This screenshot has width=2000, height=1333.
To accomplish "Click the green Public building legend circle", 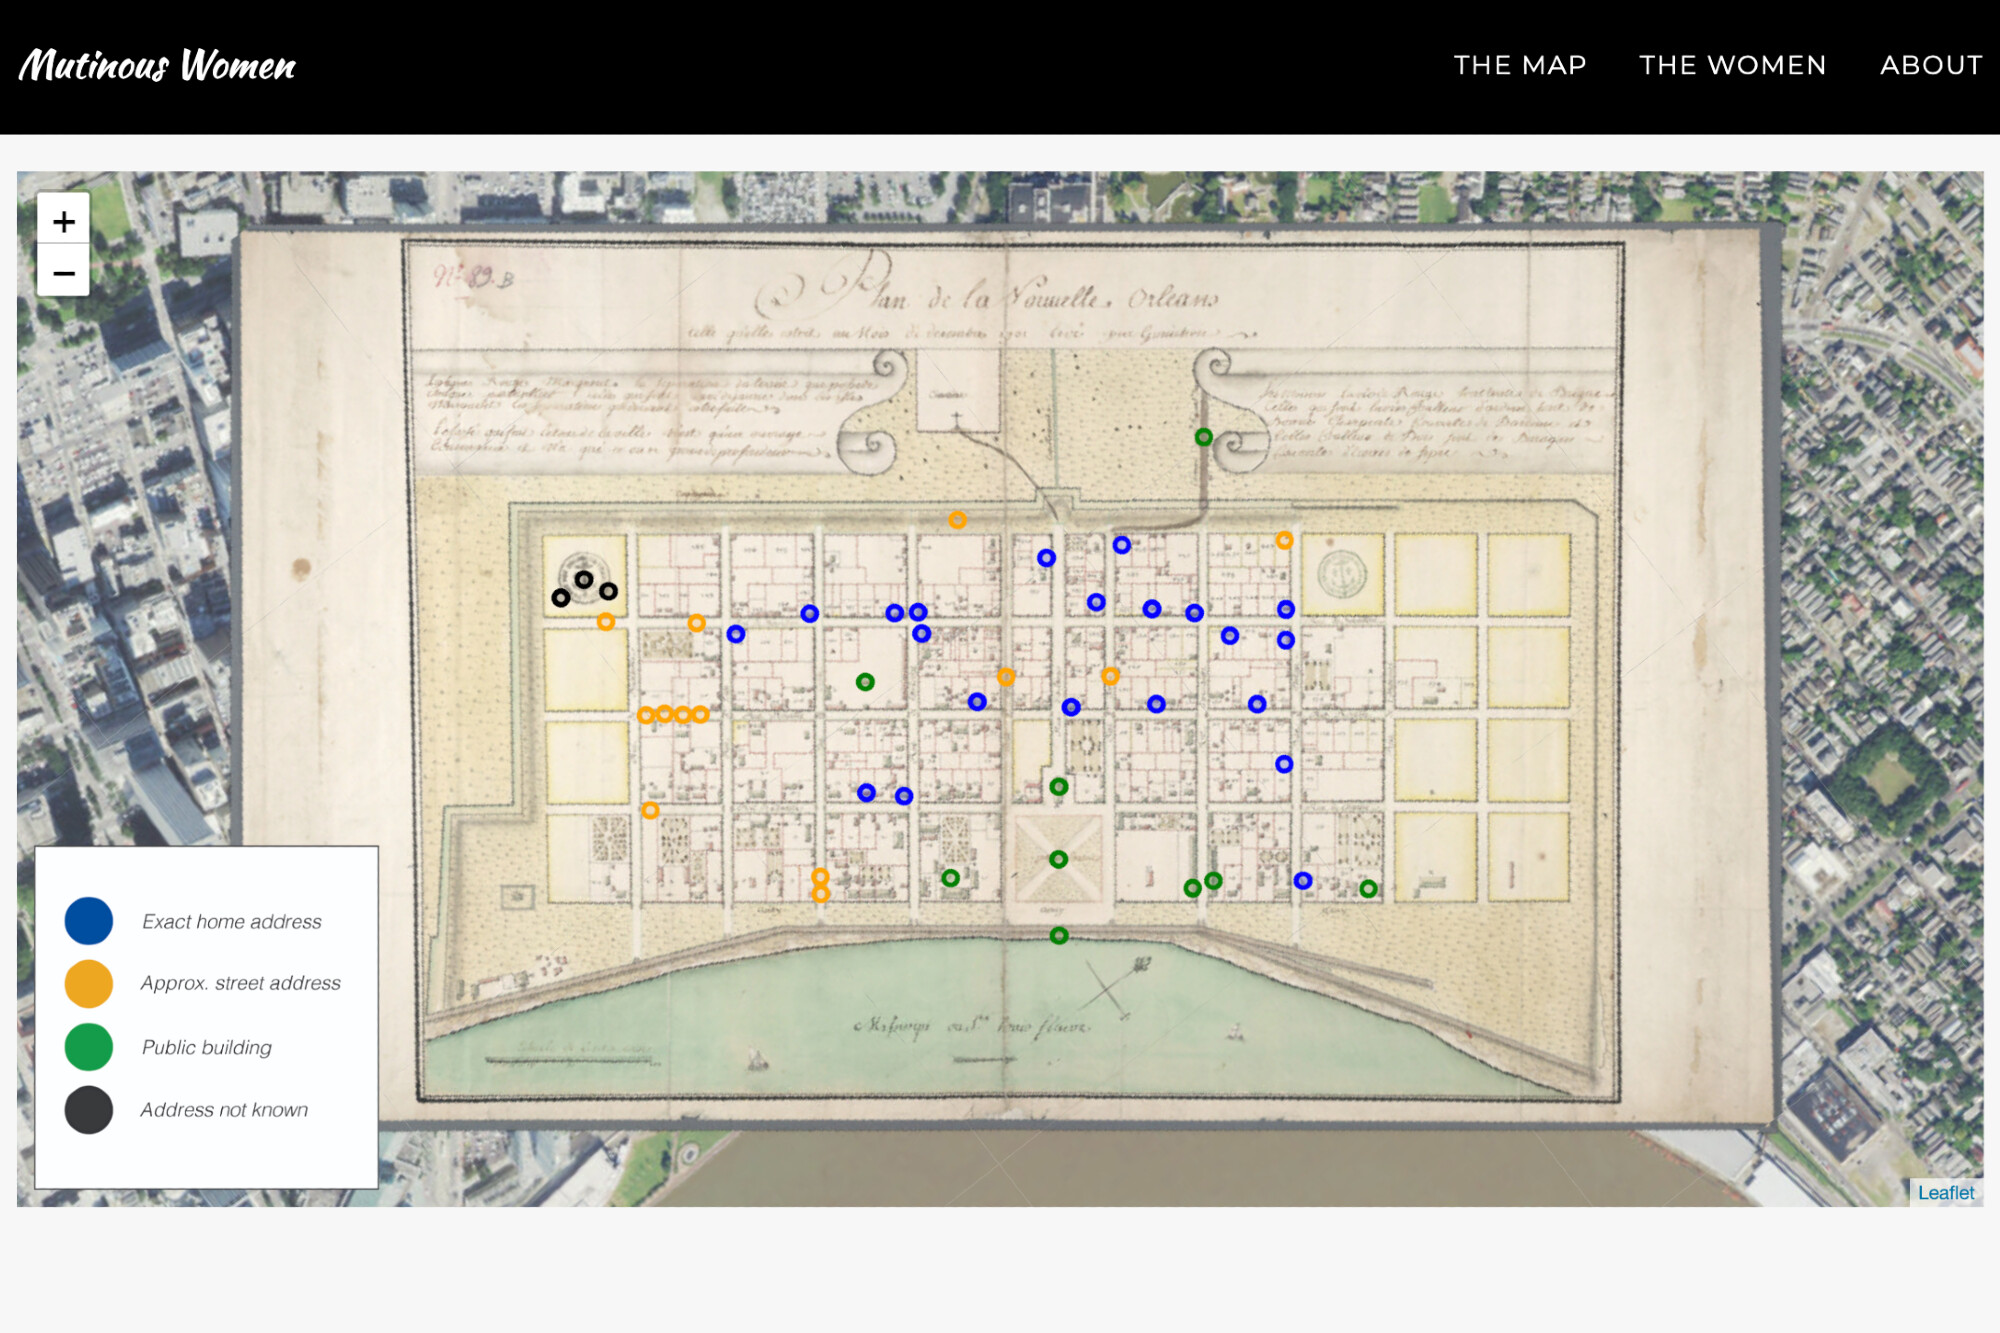I will tap(89, 1047).
